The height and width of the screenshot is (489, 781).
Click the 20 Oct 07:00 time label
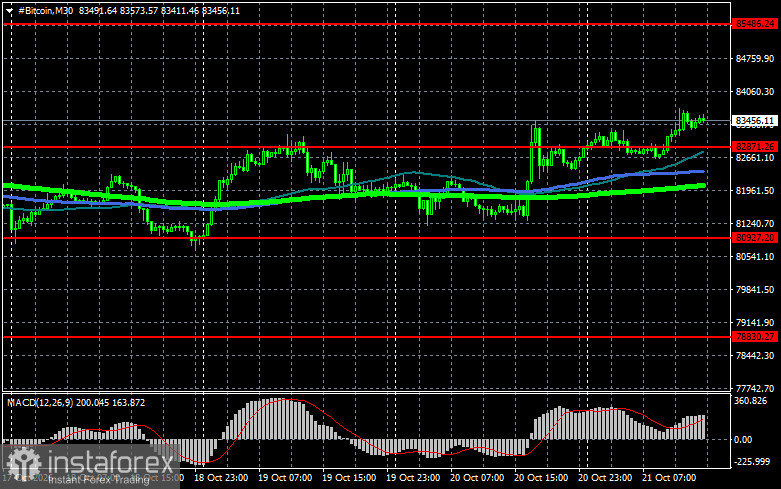tap(477, 478)
